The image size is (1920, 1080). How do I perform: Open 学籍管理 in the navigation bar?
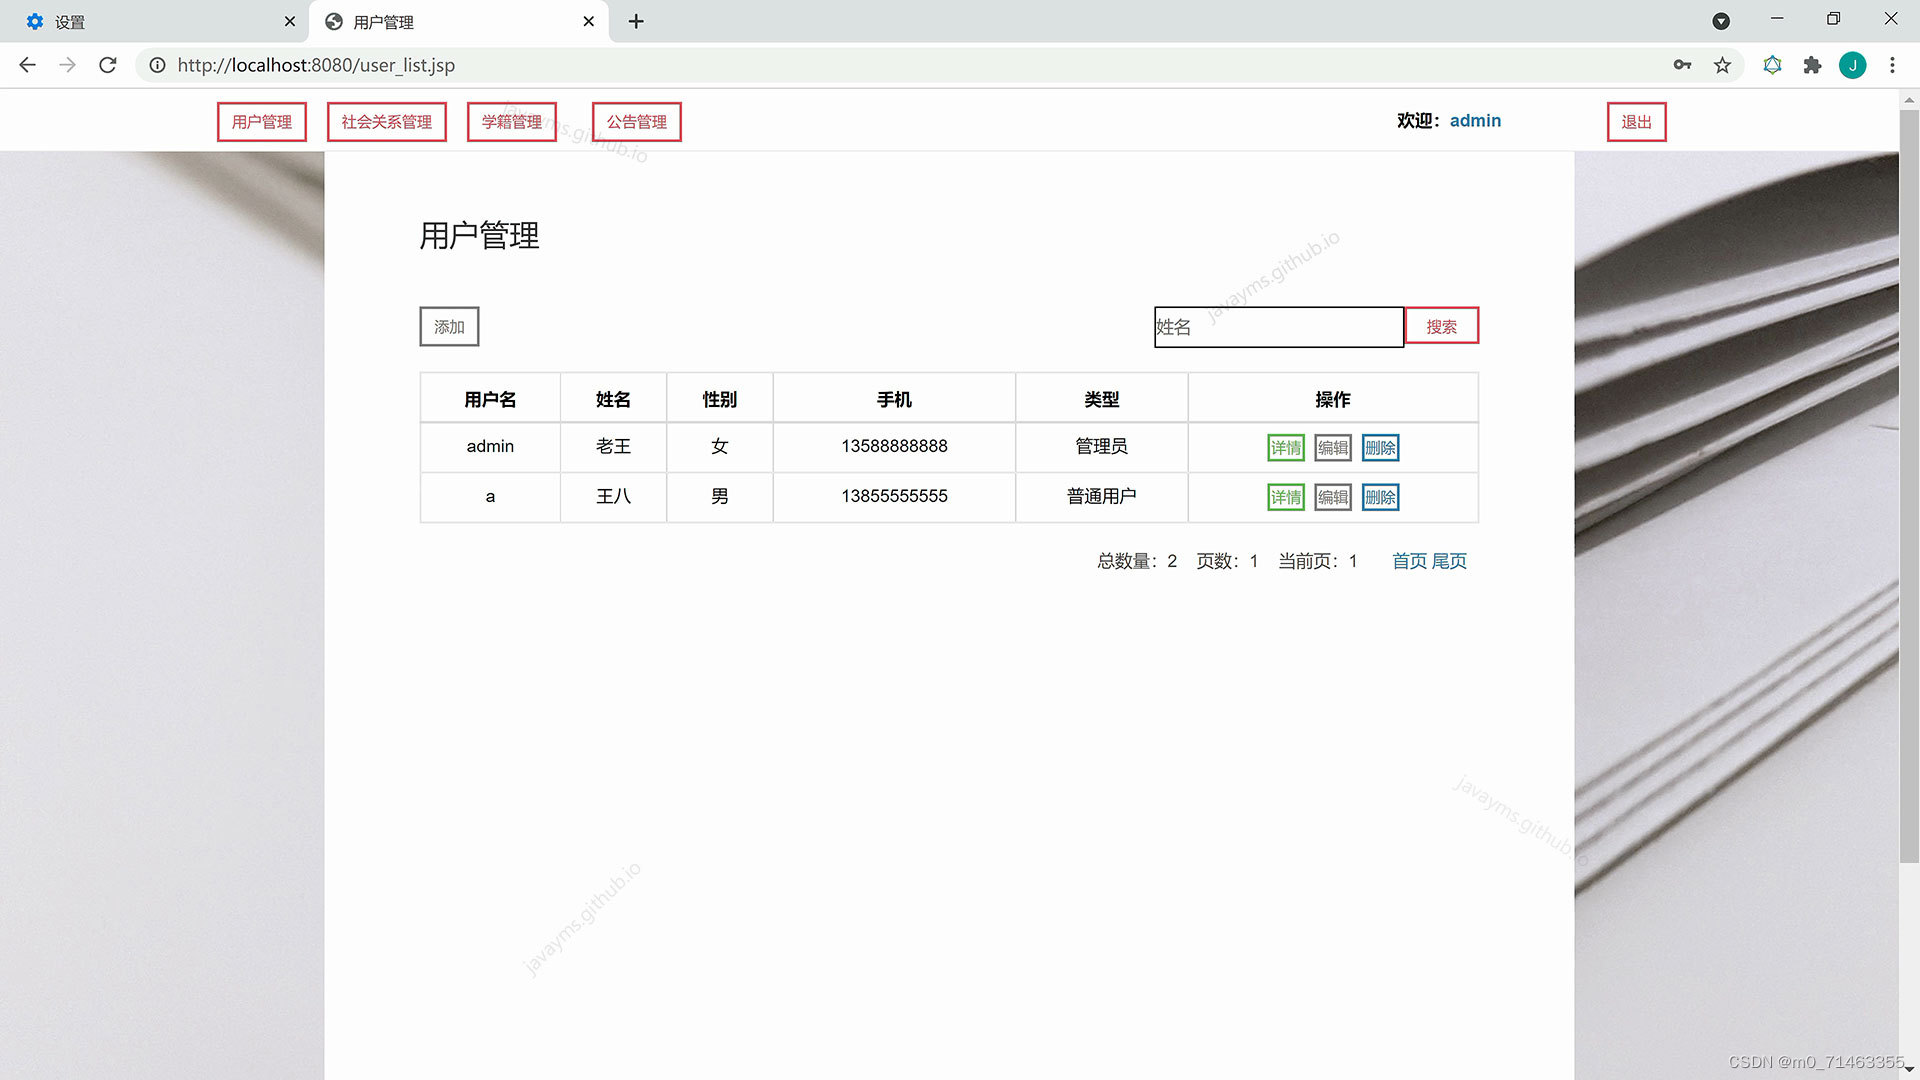512,122
